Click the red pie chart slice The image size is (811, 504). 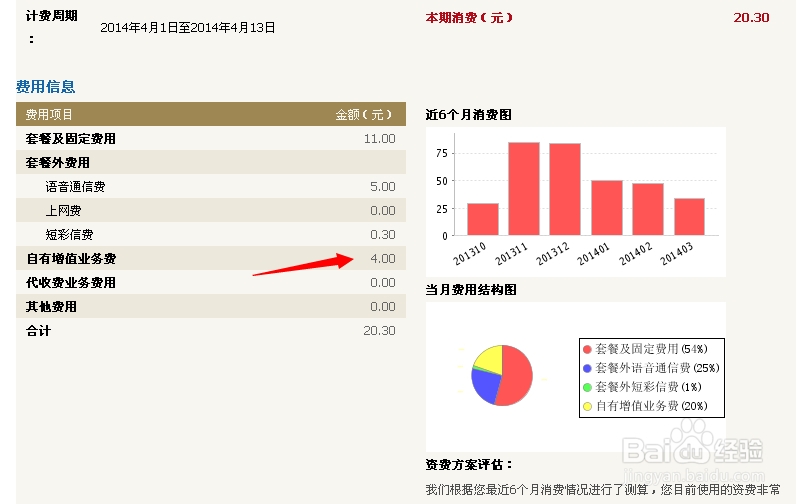coord(518,375)
